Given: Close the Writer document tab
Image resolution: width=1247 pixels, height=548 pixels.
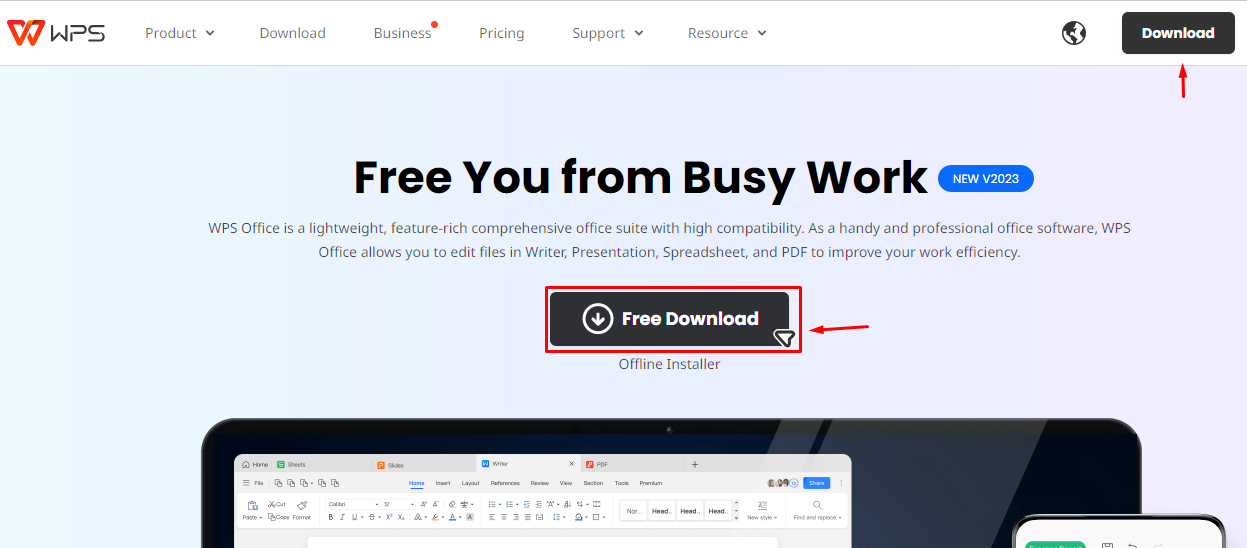Looking at the screenshot, I should pos(571,464).
